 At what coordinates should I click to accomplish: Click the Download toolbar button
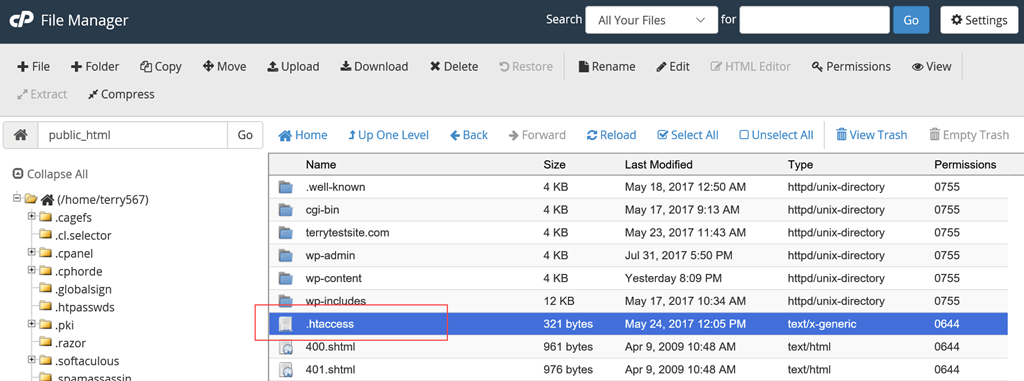374,67
